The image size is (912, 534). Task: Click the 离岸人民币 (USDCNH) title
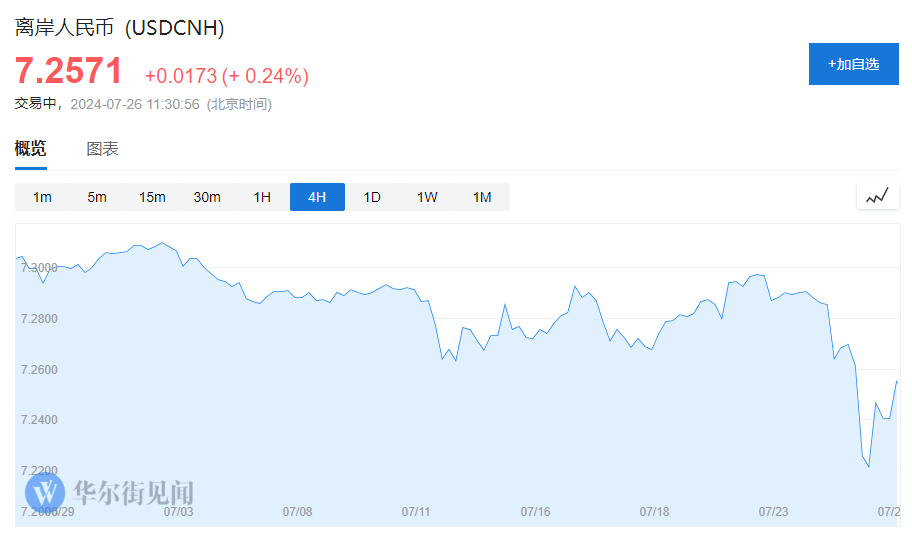click(119, 28)
